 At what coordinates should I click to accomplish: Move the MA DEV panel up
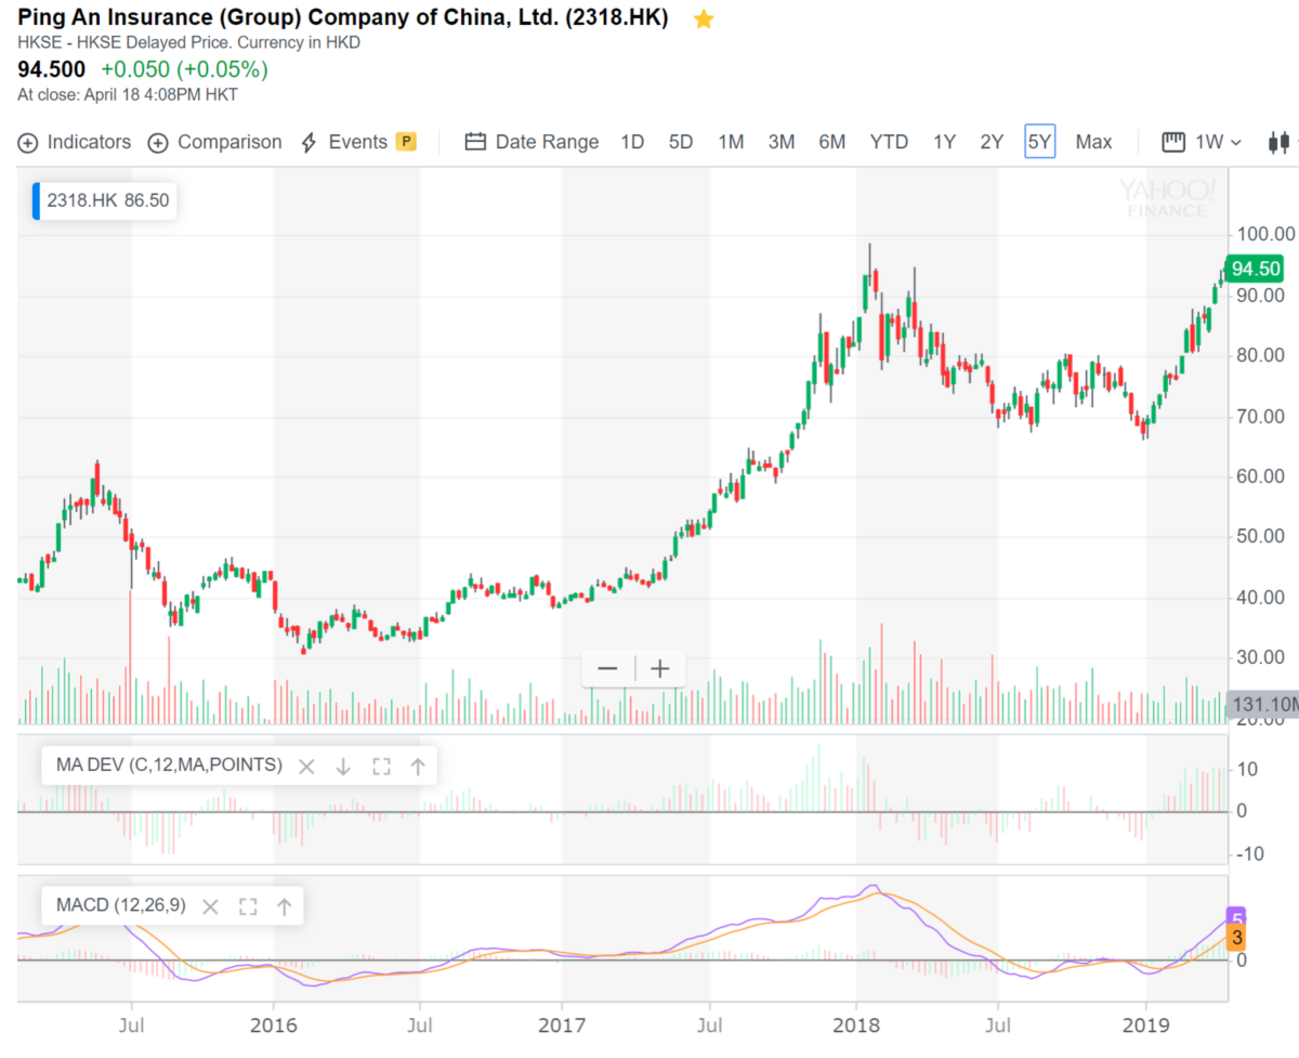[x=418, y=767]
